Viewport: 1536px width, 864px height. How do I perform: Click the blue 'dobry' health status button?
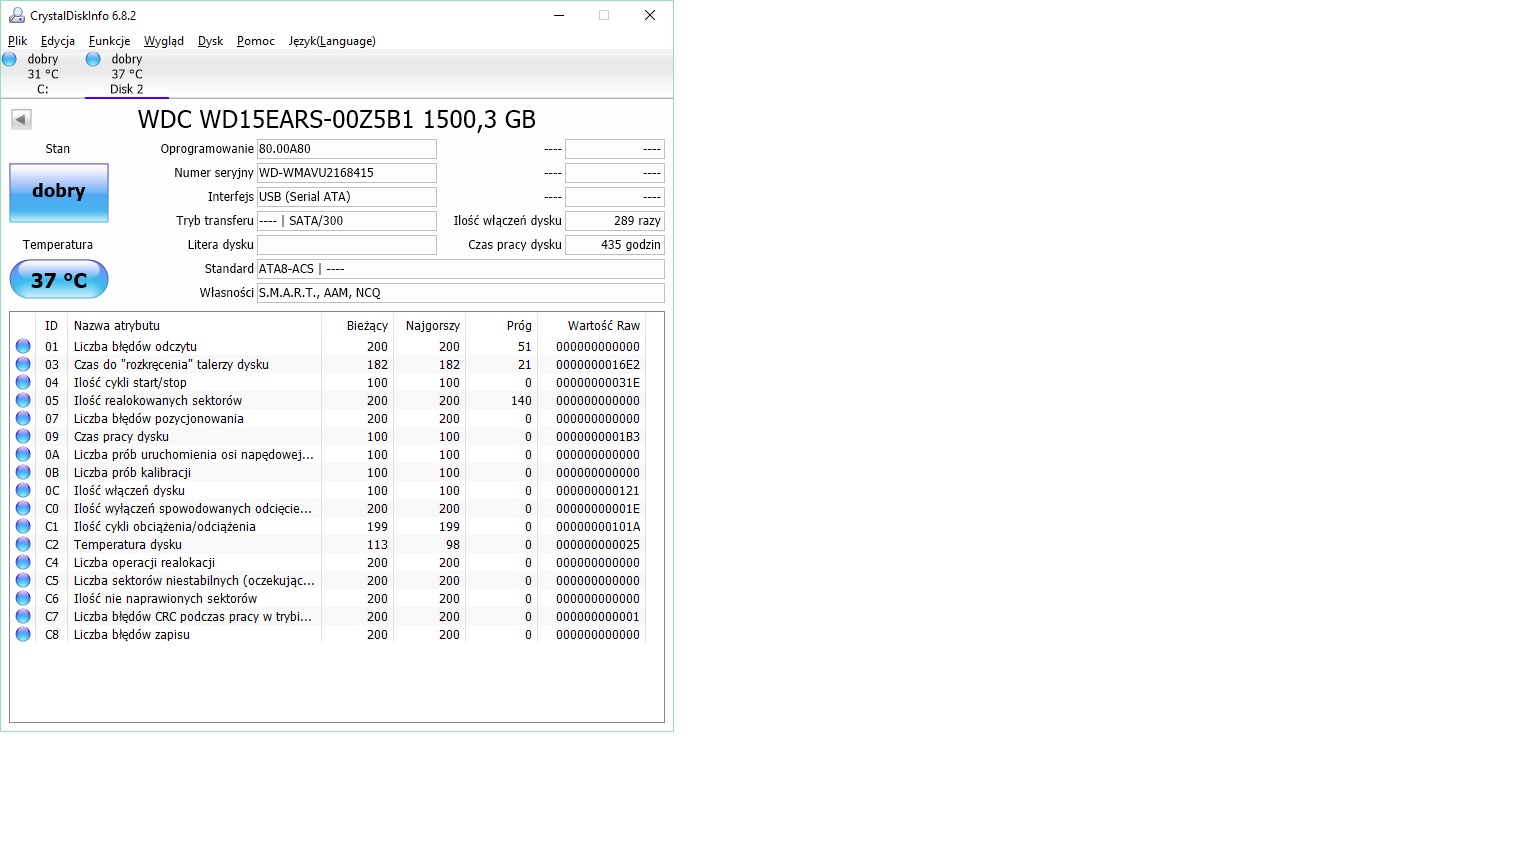click(x=59, y=192)
